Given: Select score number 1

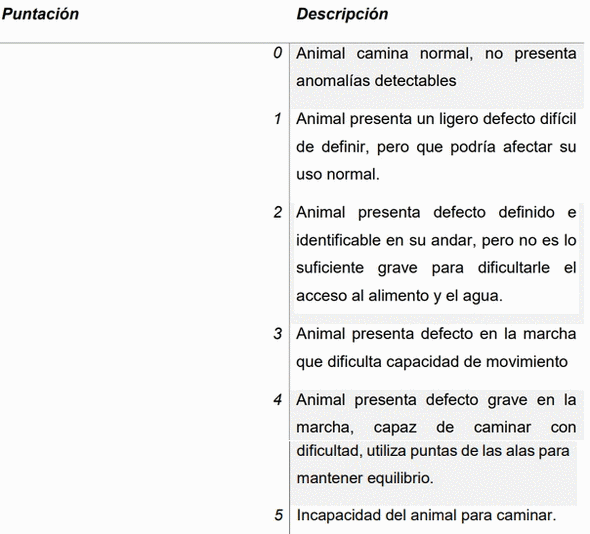Looking at the screenshot, I should click(x=278, y=119).
